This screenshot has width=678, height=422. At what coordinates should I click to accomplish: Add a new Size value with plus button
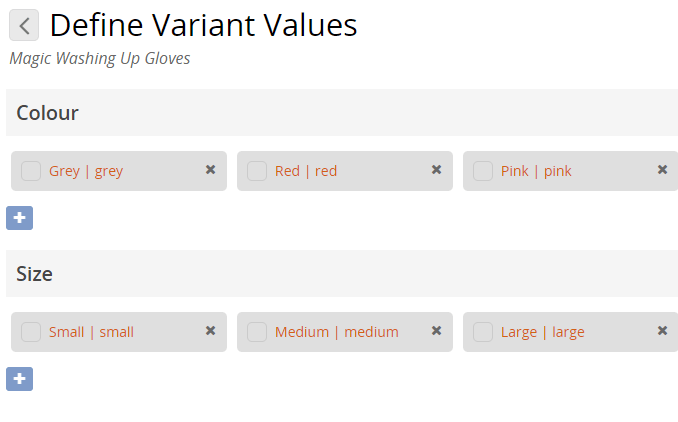[x=19, y=379]
